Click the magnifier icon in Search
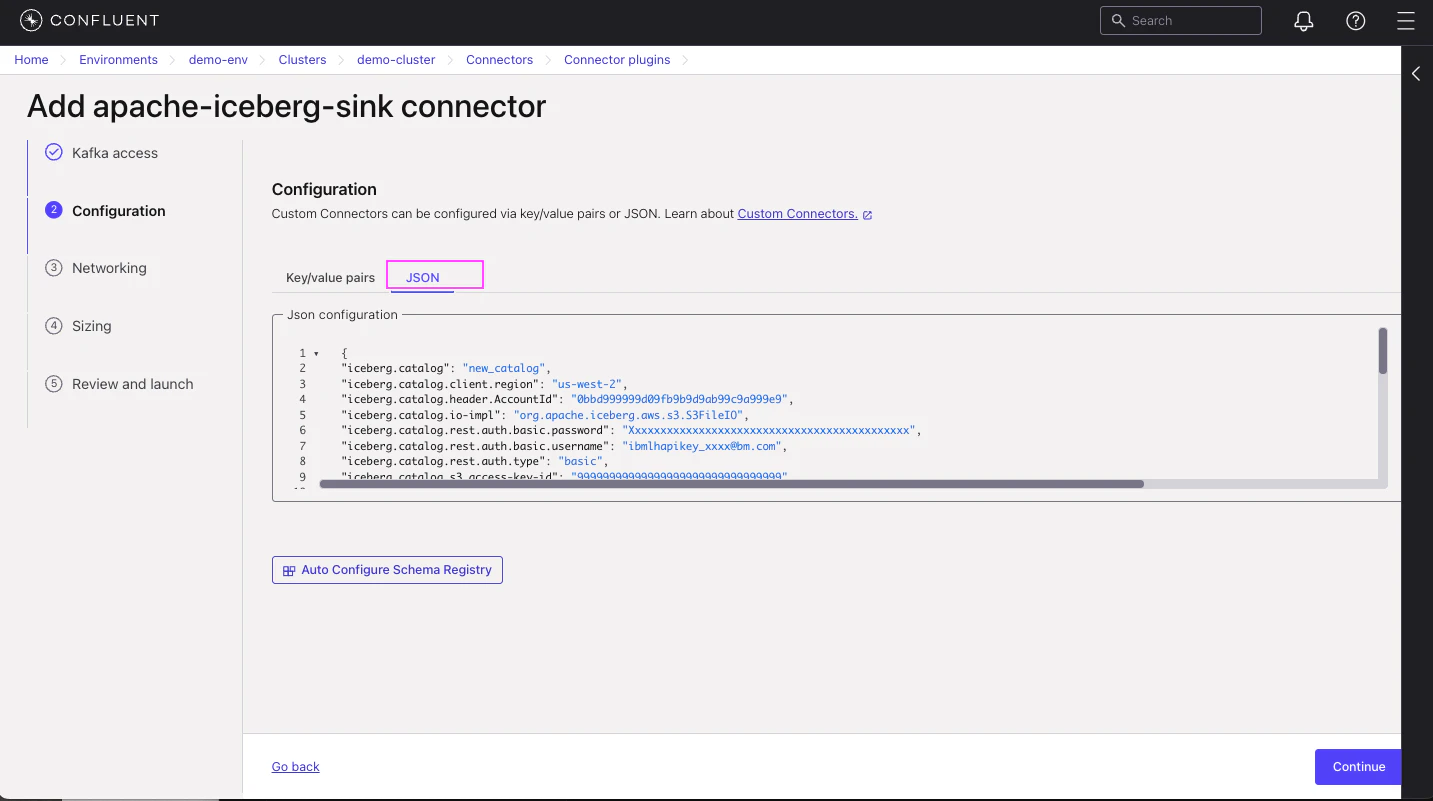1433x801 pixels. tap(1118, 21)
